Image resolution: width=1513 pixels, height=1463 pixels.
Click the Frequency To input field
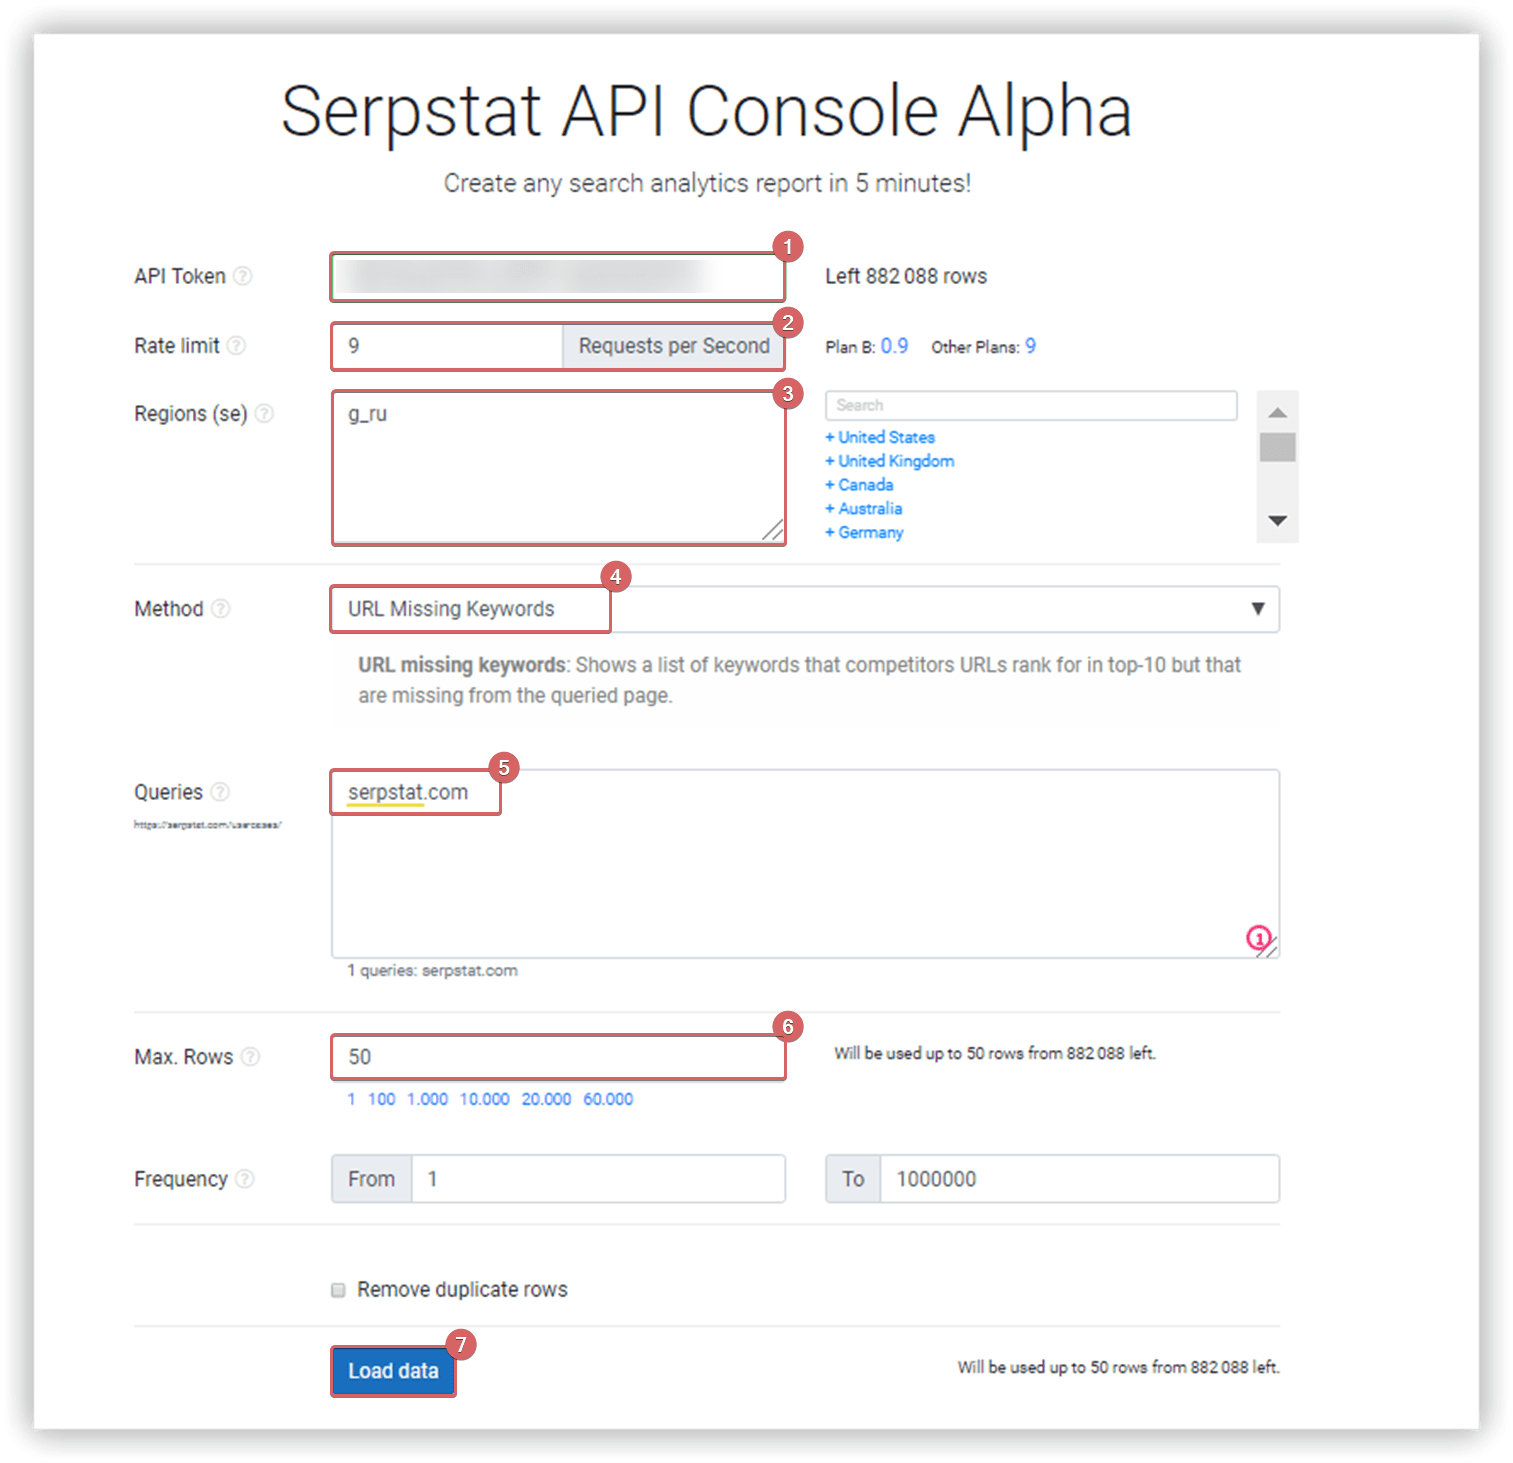click(x=1079, y=1179)
